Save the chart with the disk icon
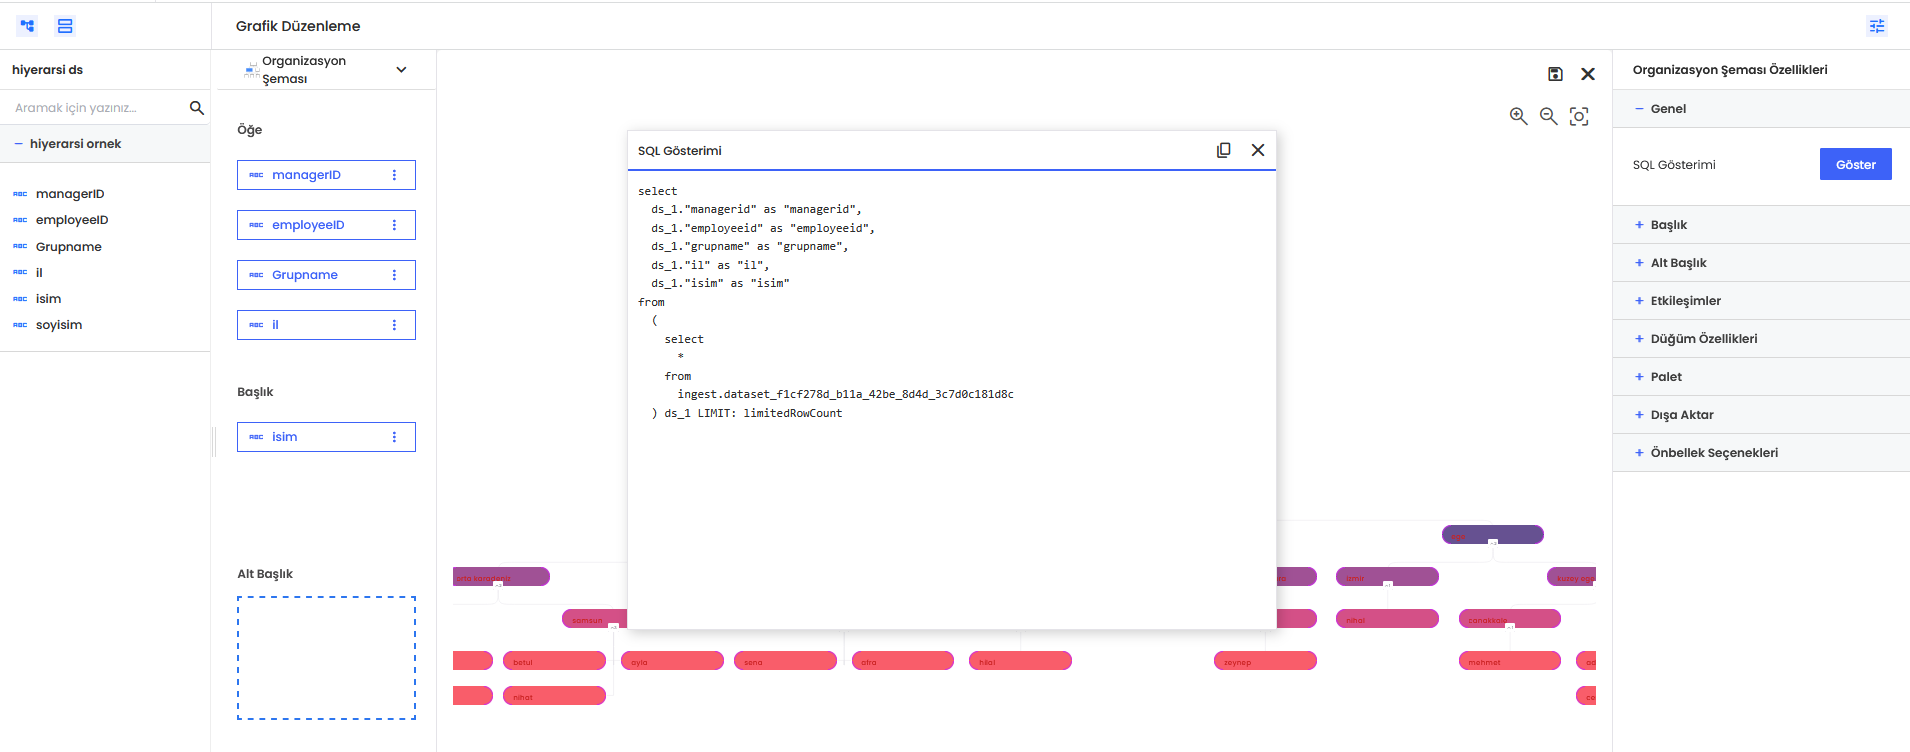The image size is (1910, 752). click(1555, 74)
